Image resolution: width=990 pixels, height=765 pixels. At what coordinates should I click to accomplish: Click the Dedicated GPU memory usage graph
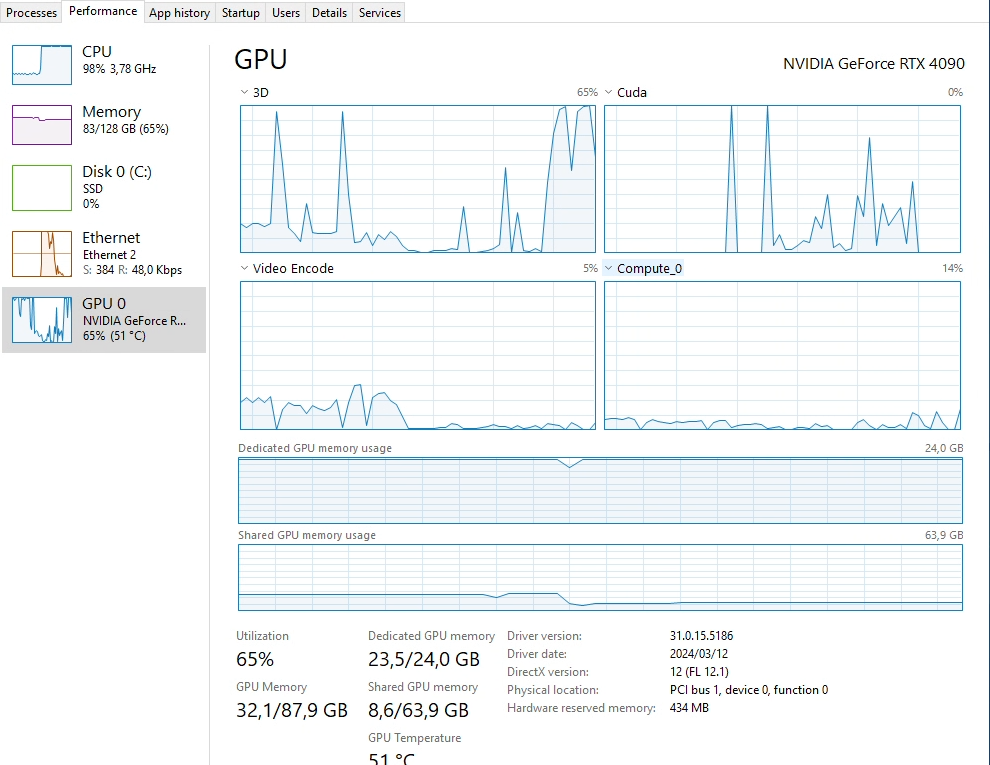tap(600, 490)
